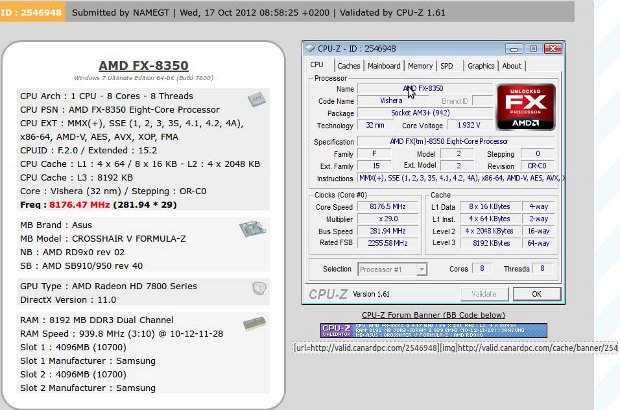The width and height of the screenshot is (620, 410).
Task: Click the Submitted by NAMEGT header text
Action: (x=121, y=13)
